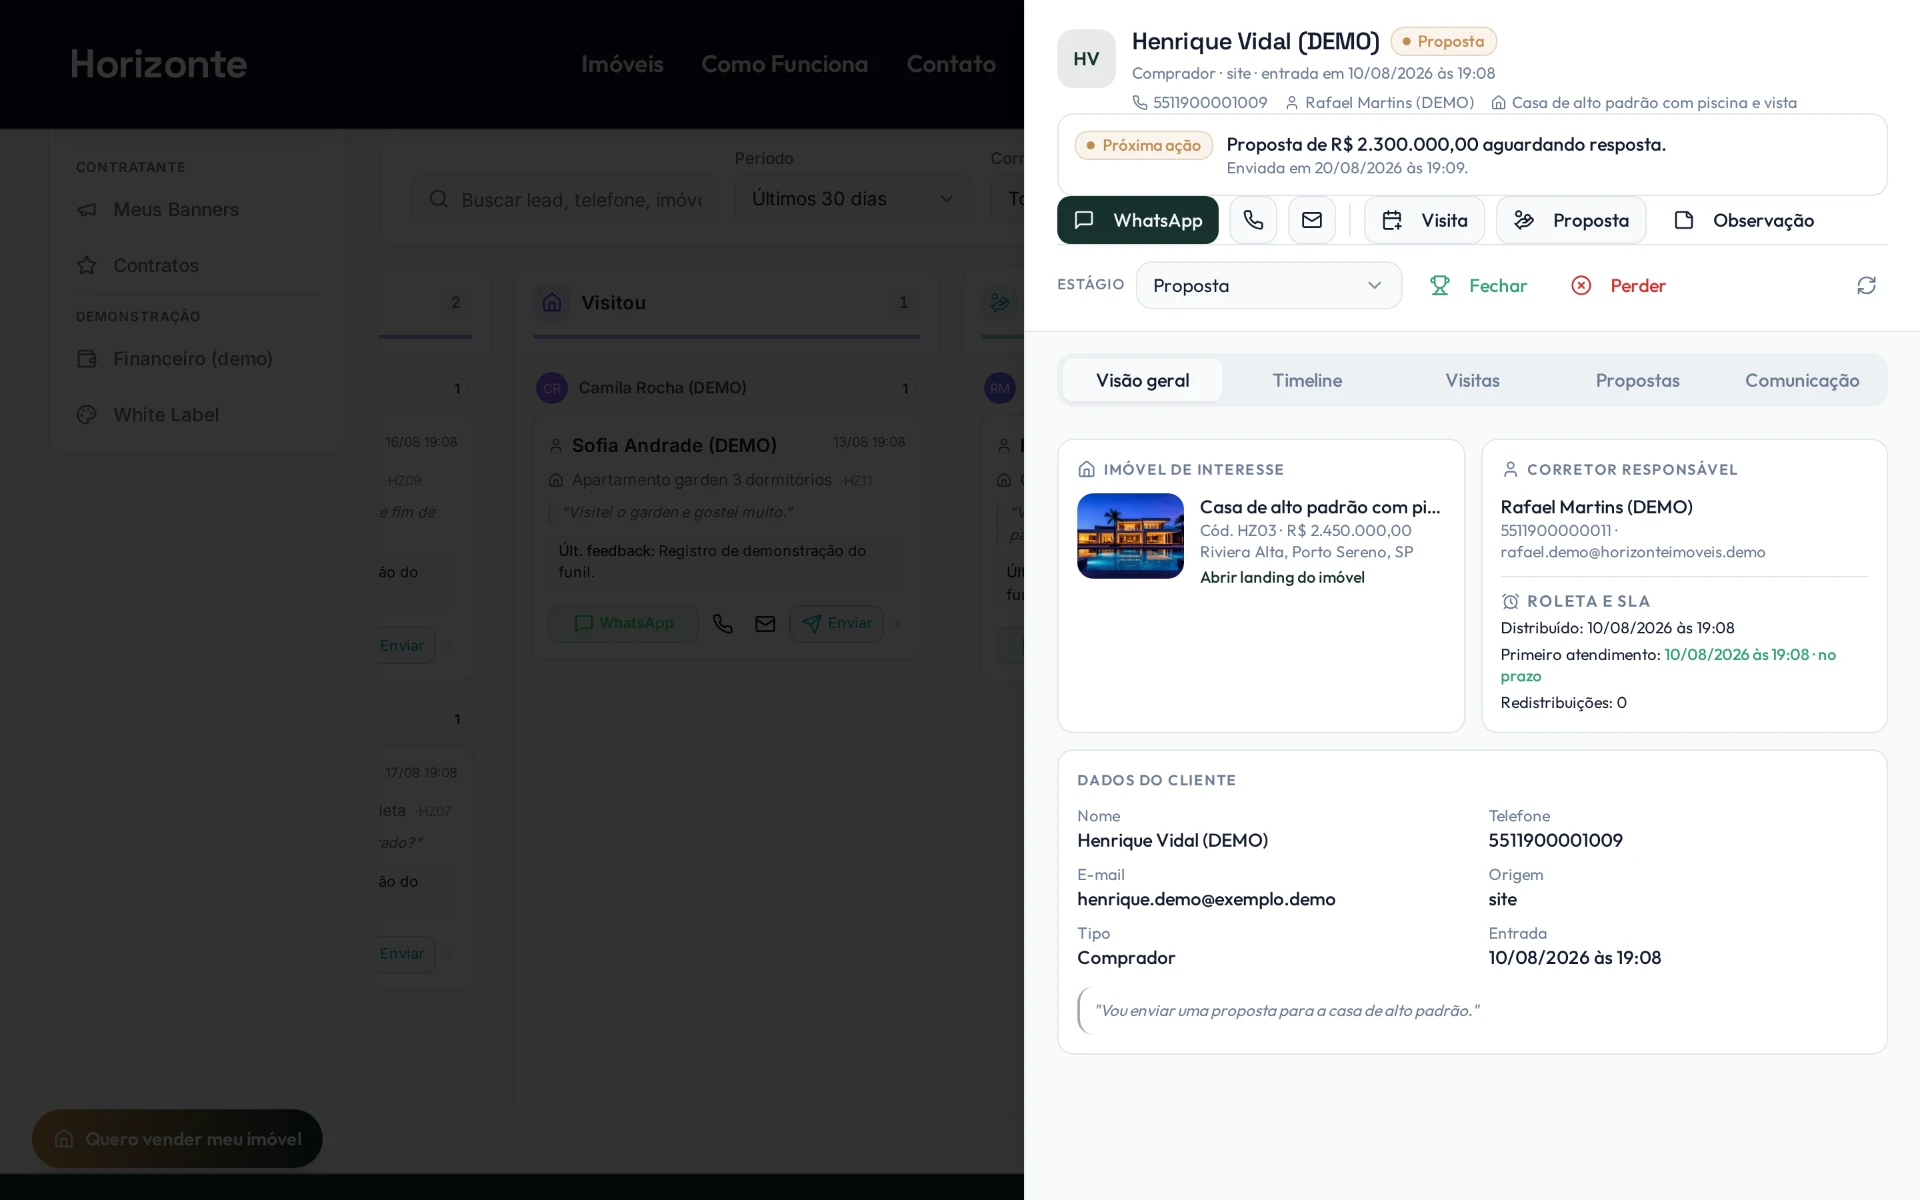This screenshot has width=1920, height=1200.
Task: Click the wallet icon beside Financeiro (demo)
Action: point(87,358)
